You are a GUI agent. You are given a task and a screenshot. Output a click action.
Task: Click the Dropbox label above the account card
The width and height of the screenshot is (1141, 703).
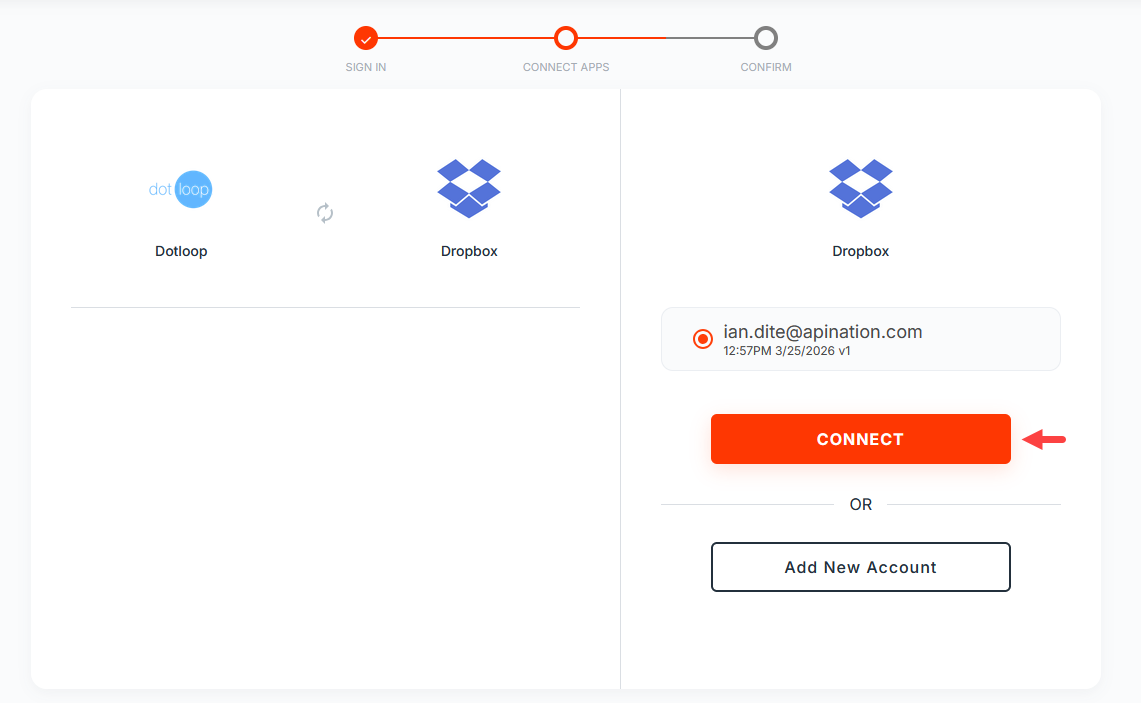click(x=861, y=251)
